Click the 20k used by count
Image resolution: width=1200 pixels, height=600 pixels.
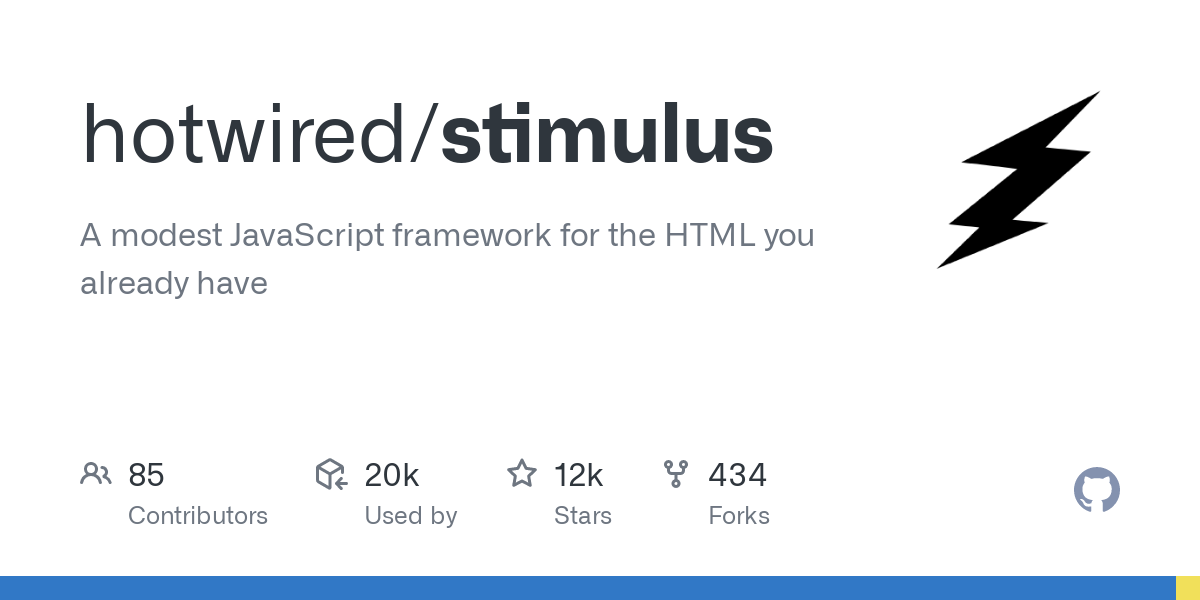(x=391, y=475)
